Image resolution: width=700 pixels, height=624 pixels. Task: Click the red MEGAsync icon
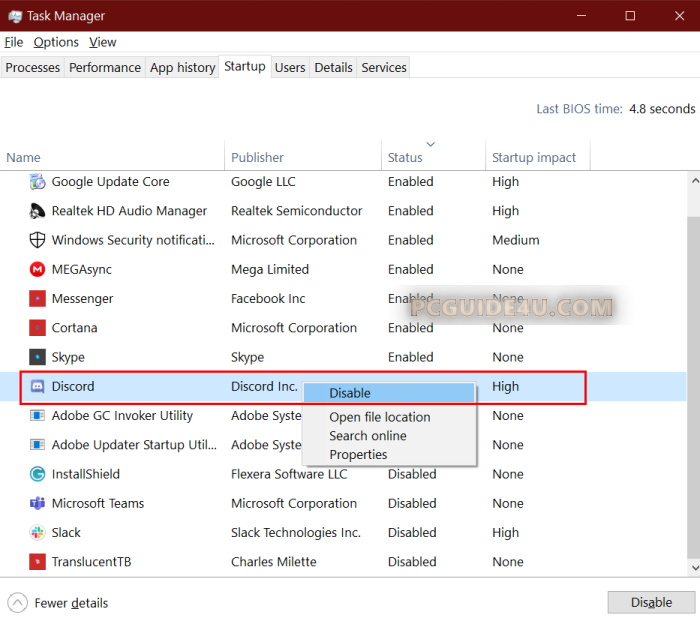tap(37, 270)
